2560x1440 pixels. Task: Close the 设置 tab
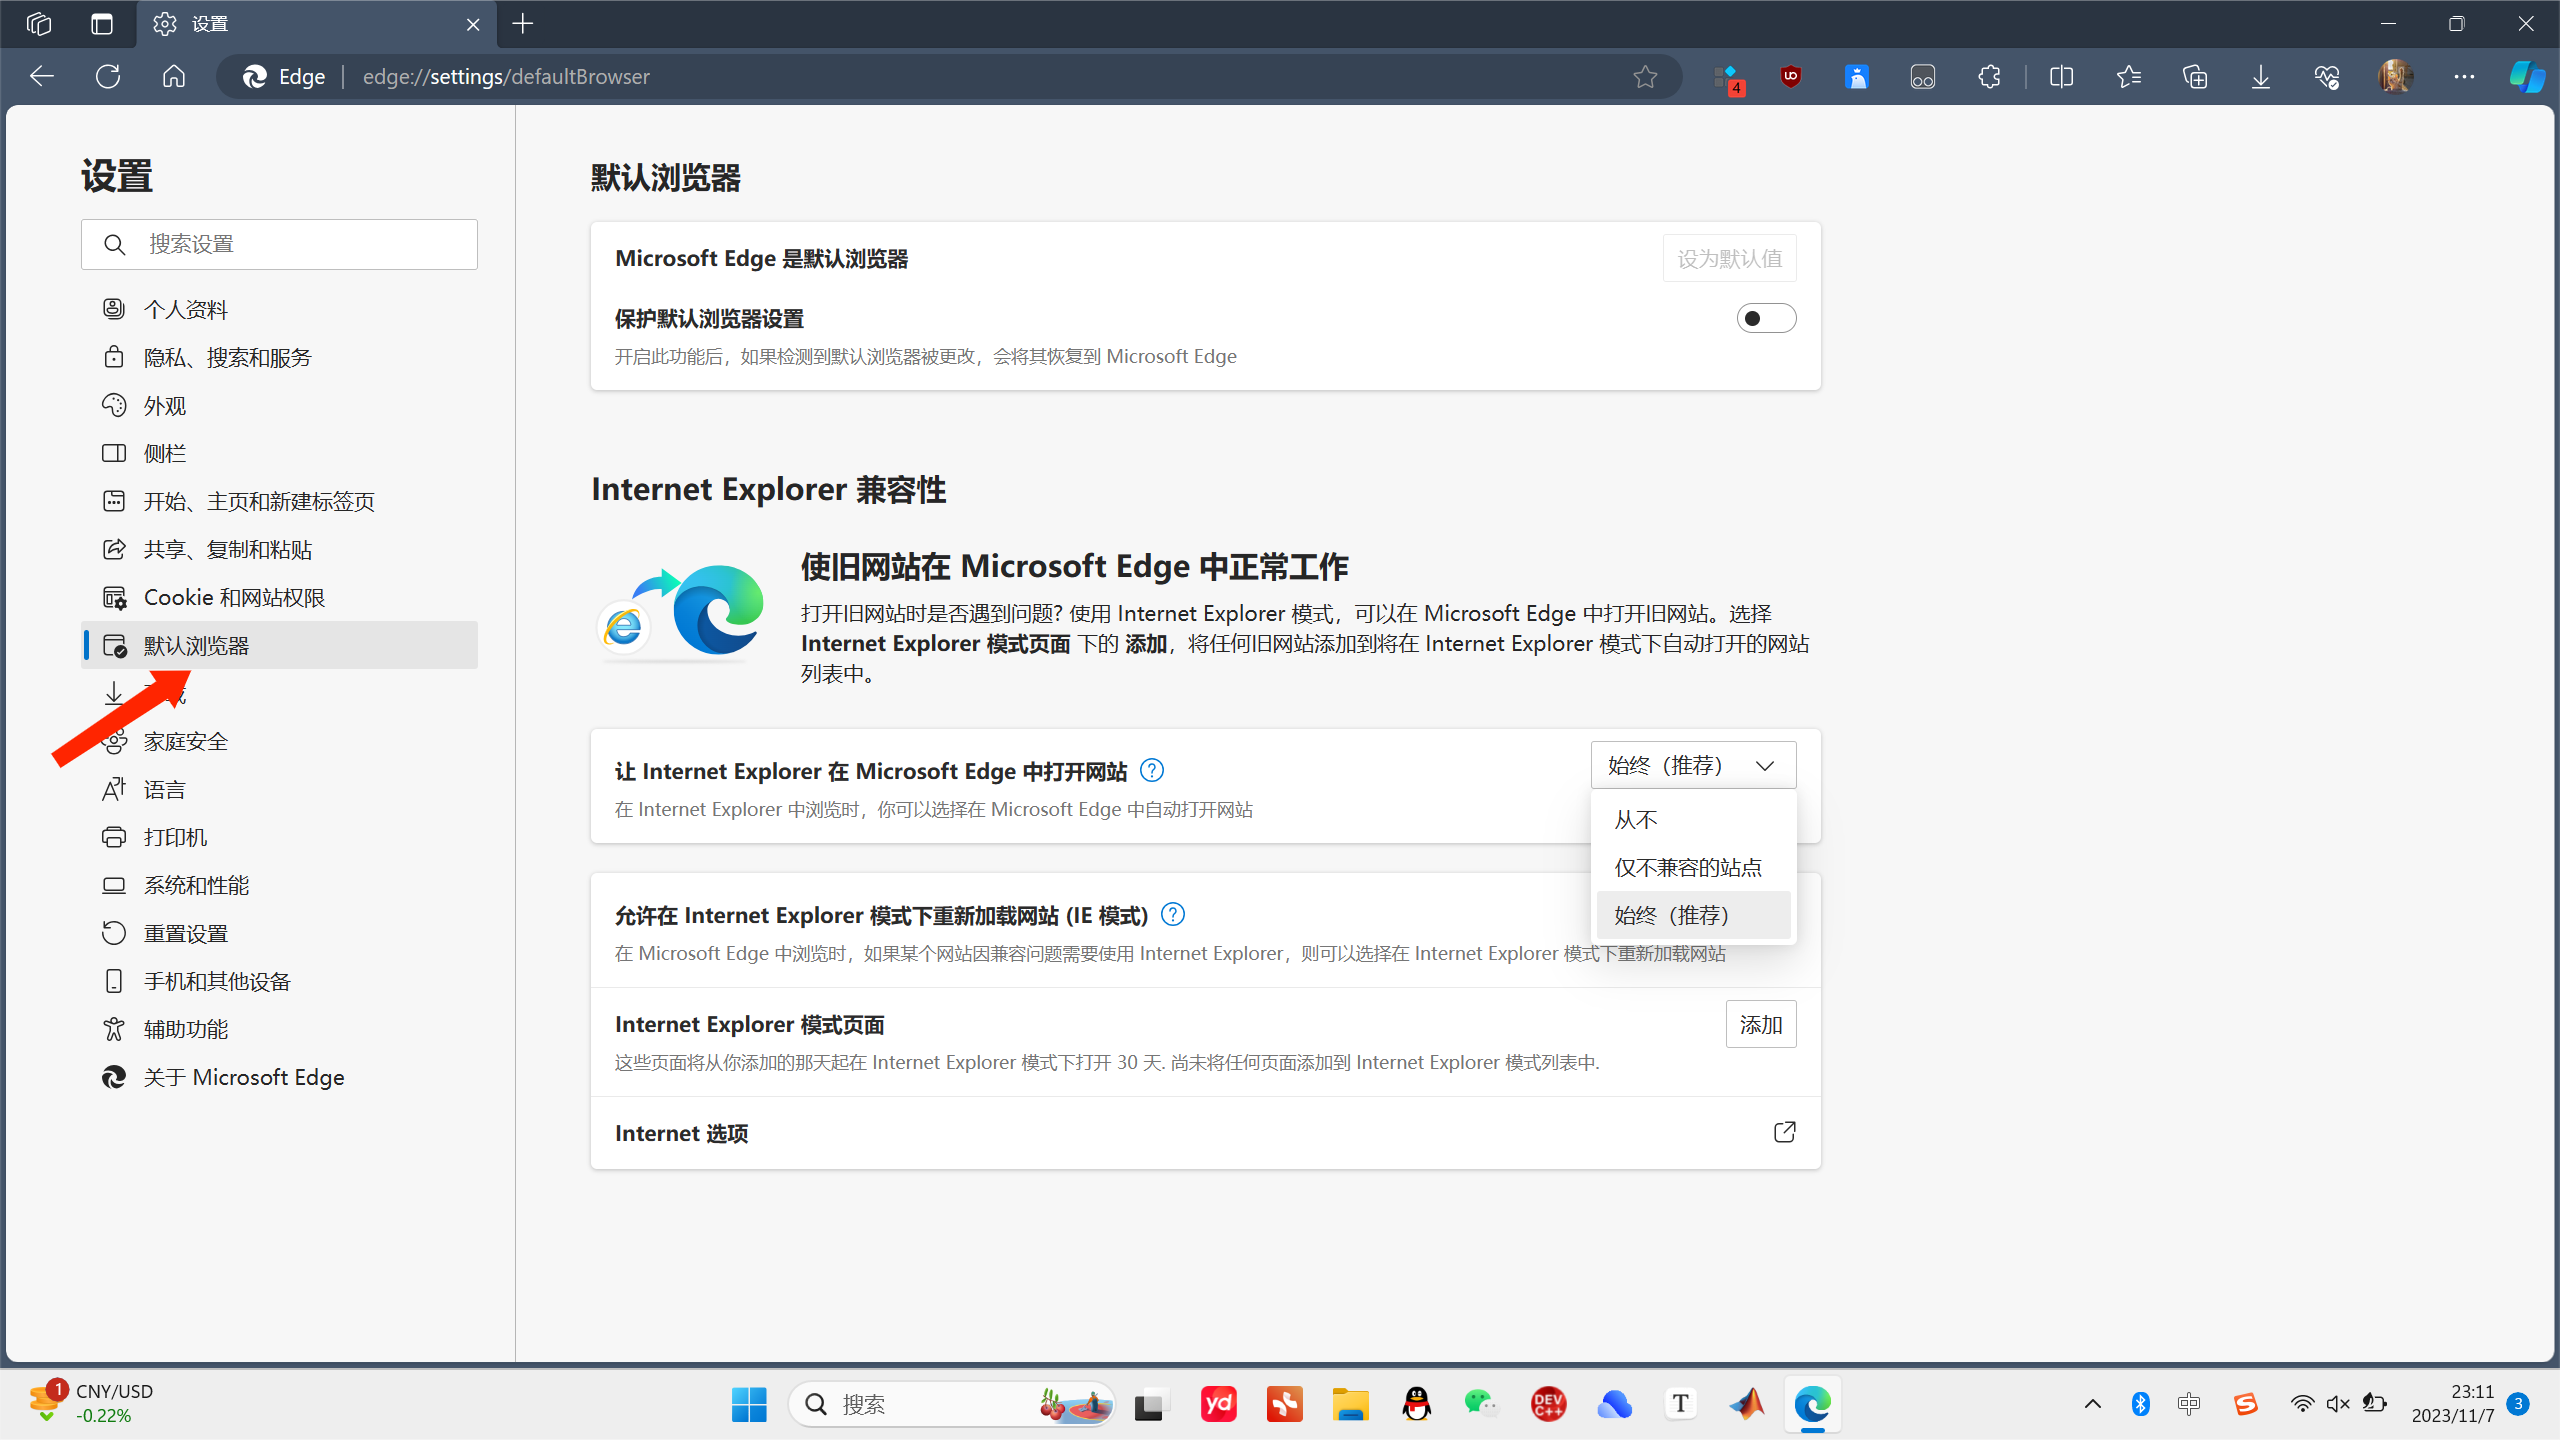pyautogui.click(x=473, y=24)
